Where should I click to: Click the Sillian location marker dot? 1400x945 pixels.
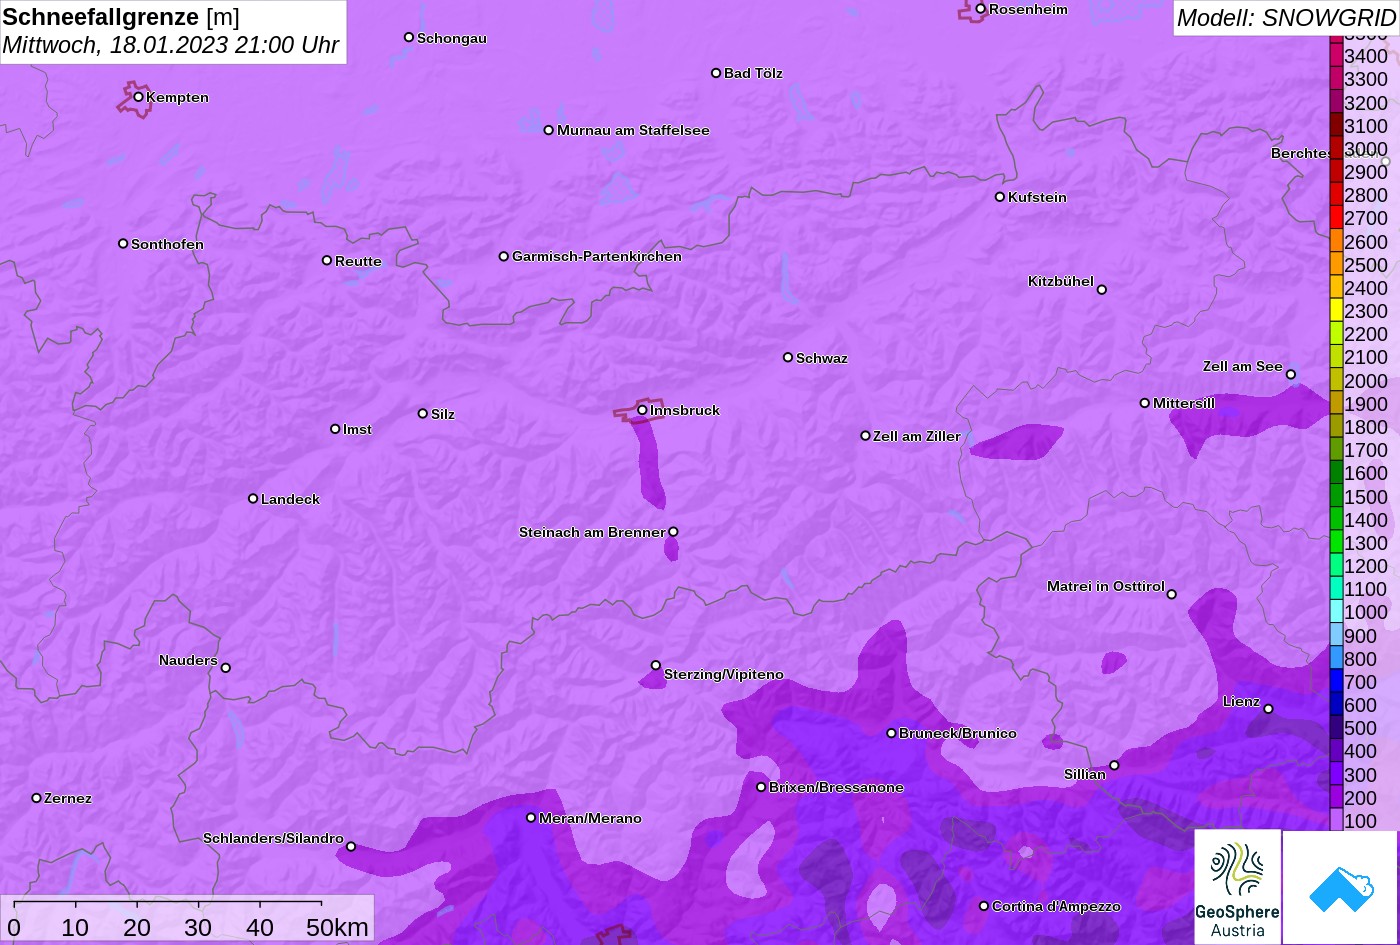pos(1114,766)
